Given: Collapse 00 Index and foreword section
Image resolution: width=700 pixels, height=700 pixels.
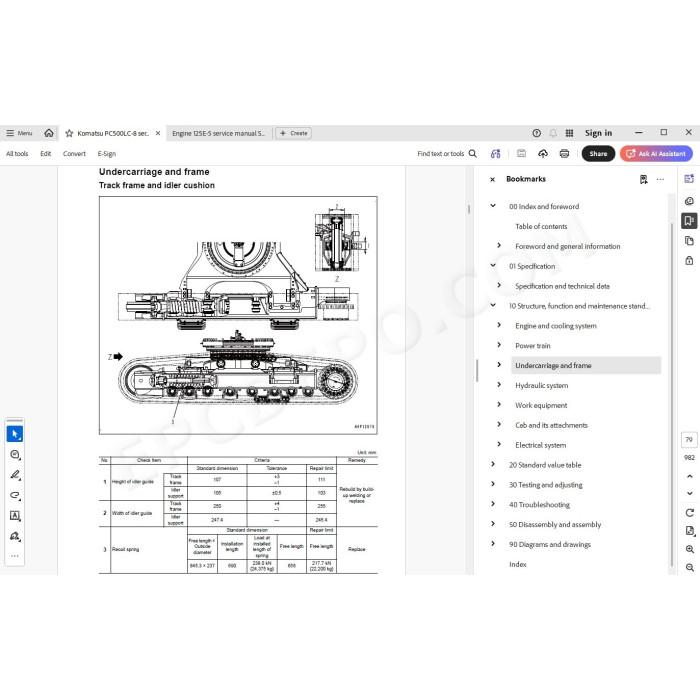Looking at the screenshot, I should pyautogui.click(x=493, y=206).
